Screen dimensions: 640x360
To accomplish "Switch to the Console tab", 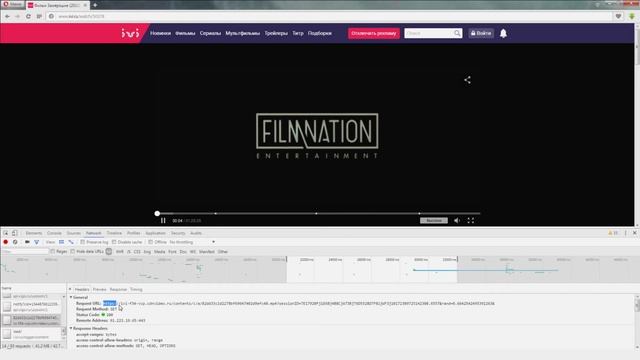I will pyautogui.click(x=54, y=233).
